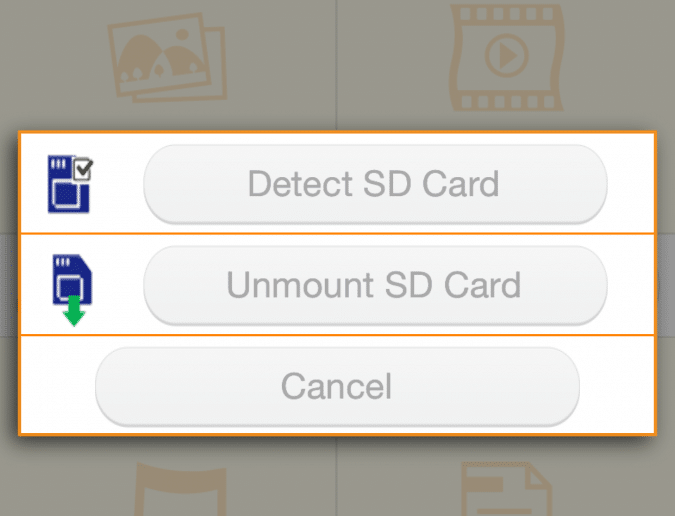Select the Detect SD Card menu row
675x516 pixels.
(337, 183)
